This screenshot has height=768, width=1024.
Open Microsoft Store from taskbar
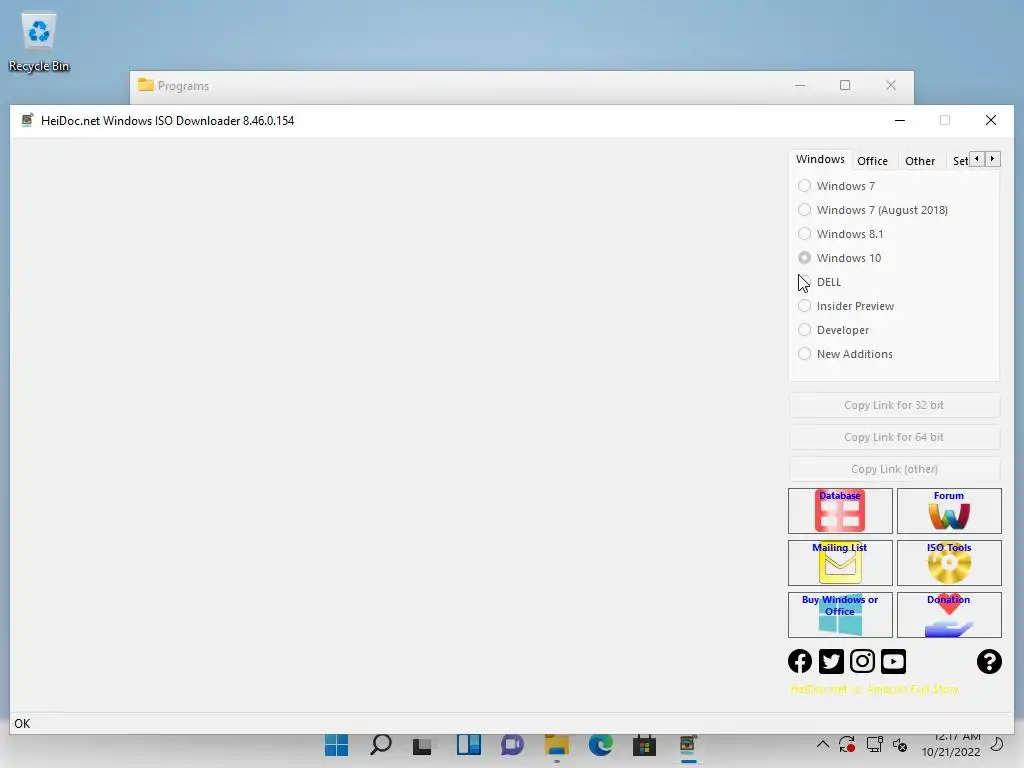(x=644, y=745)
